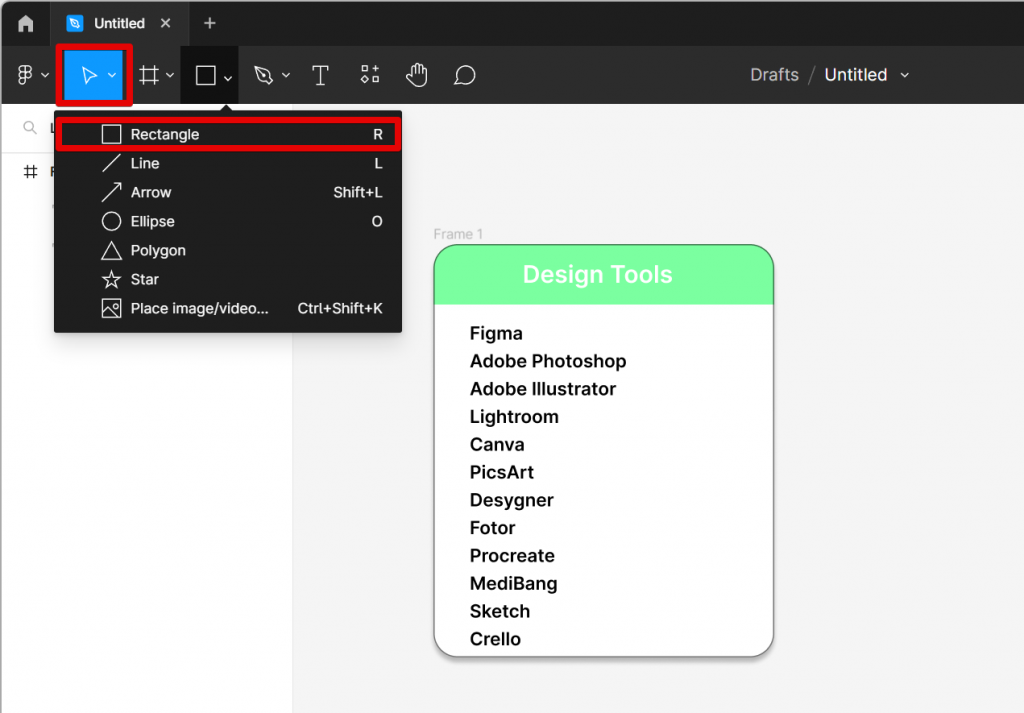1024x713 pixels.
Task: Select the Frame tool
Action: (x=148, y=74)
